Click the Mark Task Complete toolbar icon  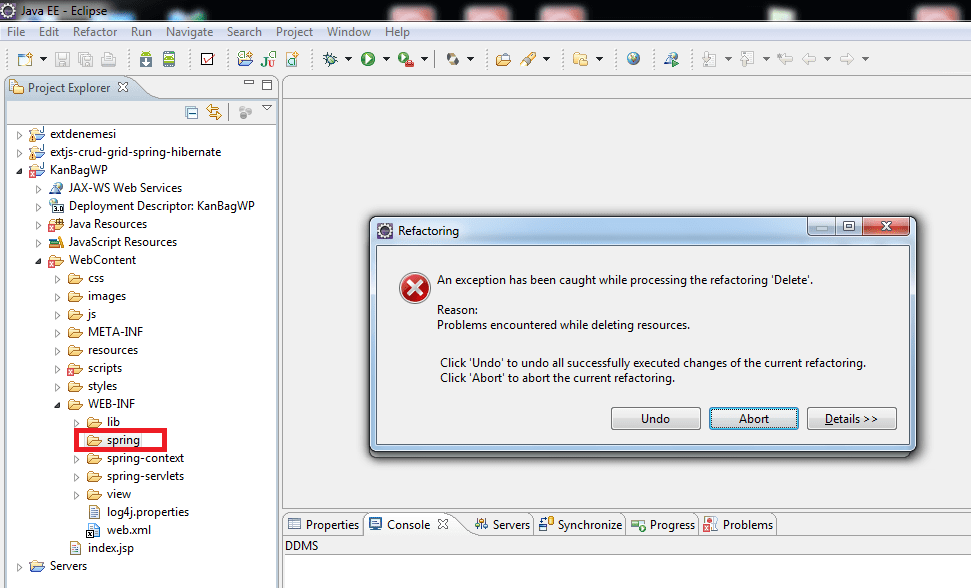coord(206,58)
